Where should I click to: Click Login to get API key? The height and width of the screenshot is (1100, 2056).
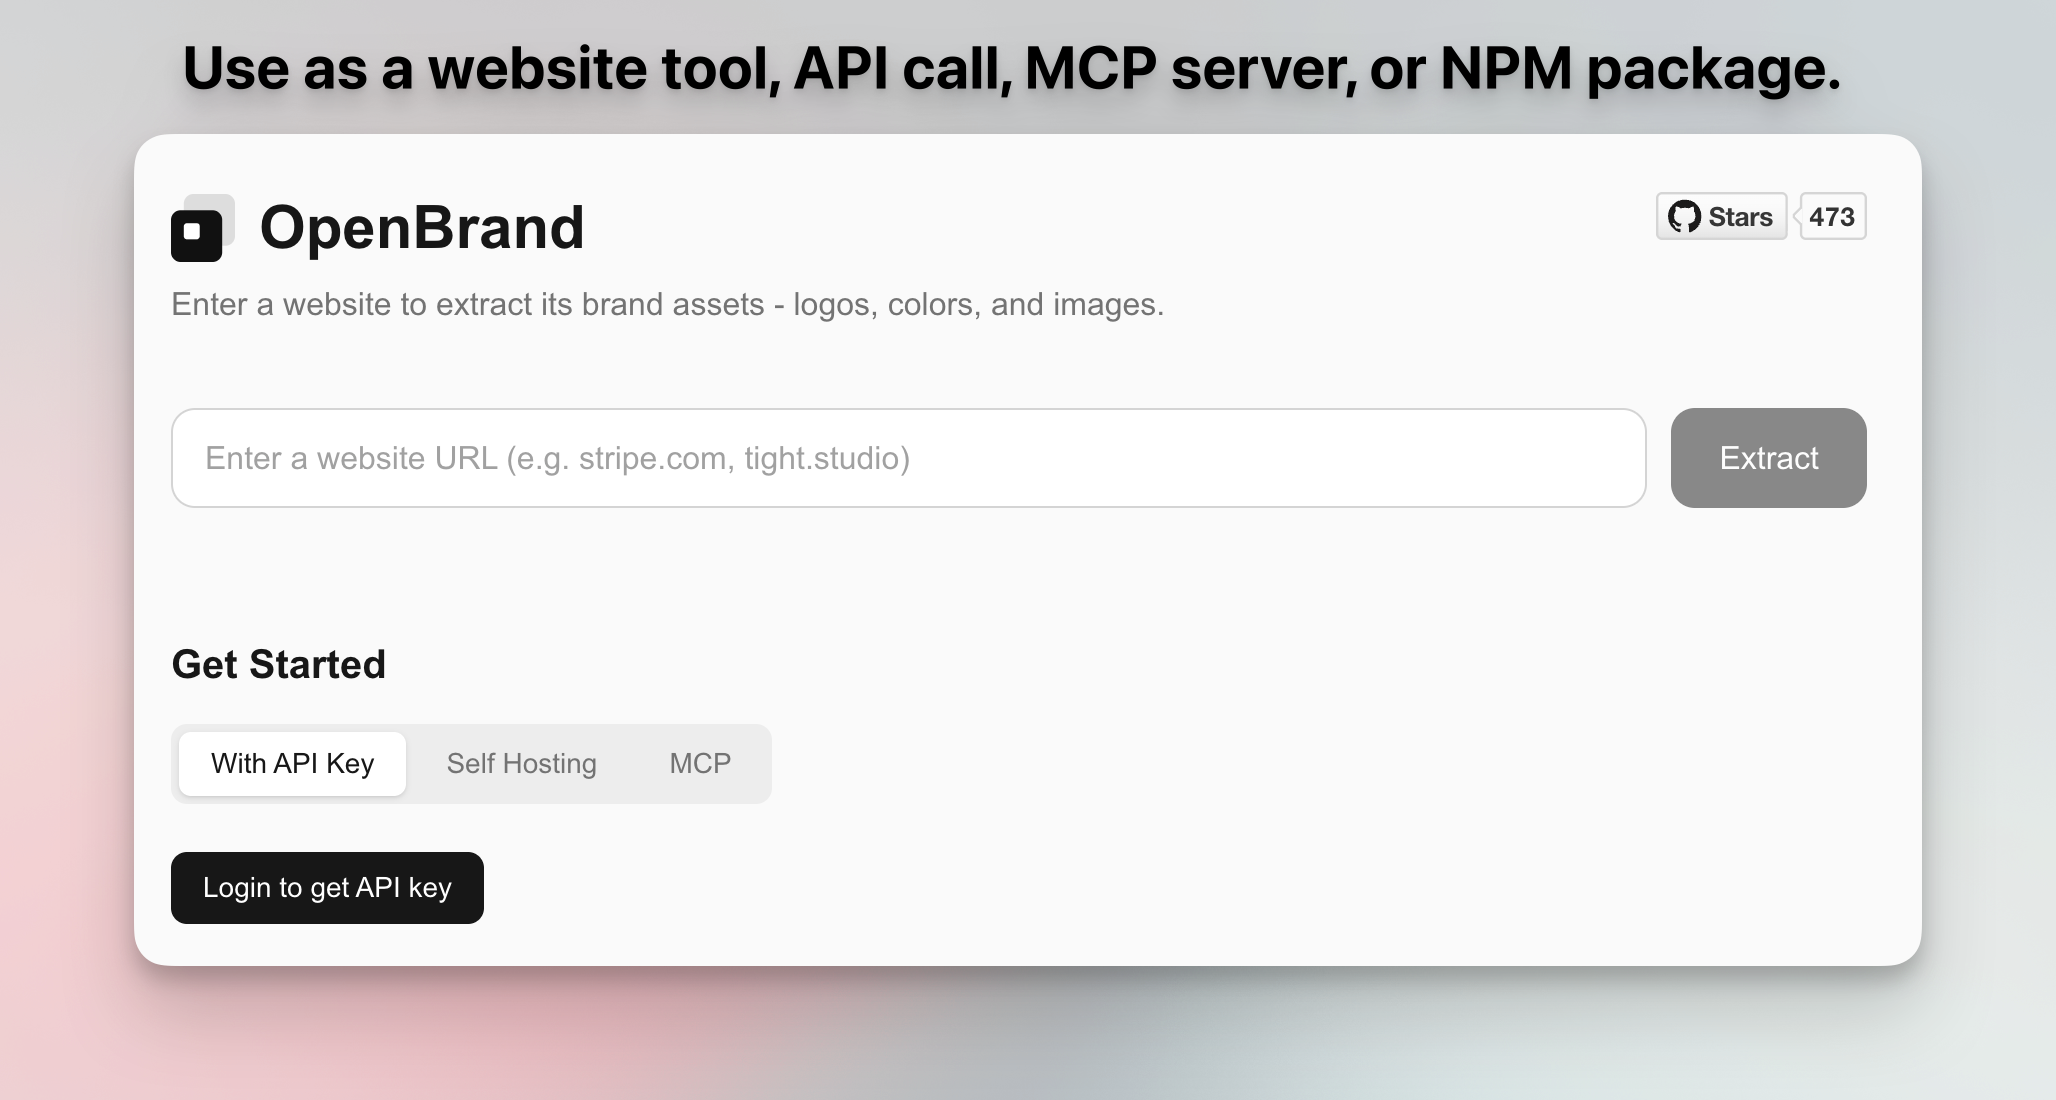click(x=327, y=888)
